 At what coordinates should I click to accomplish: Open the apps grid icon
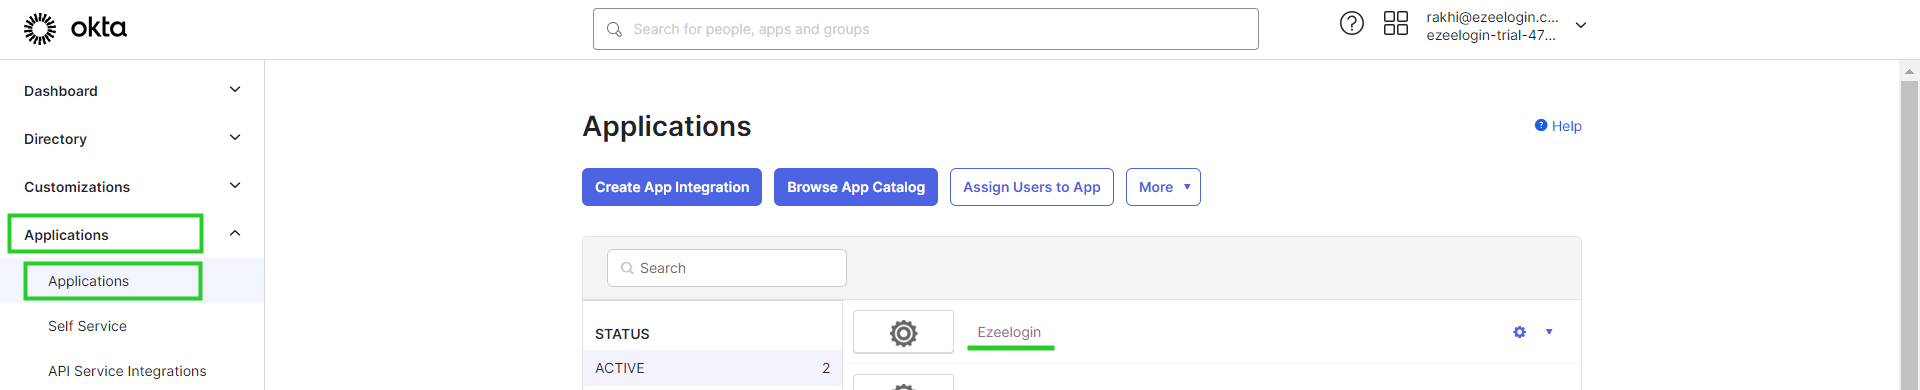tap(1395, 23)
